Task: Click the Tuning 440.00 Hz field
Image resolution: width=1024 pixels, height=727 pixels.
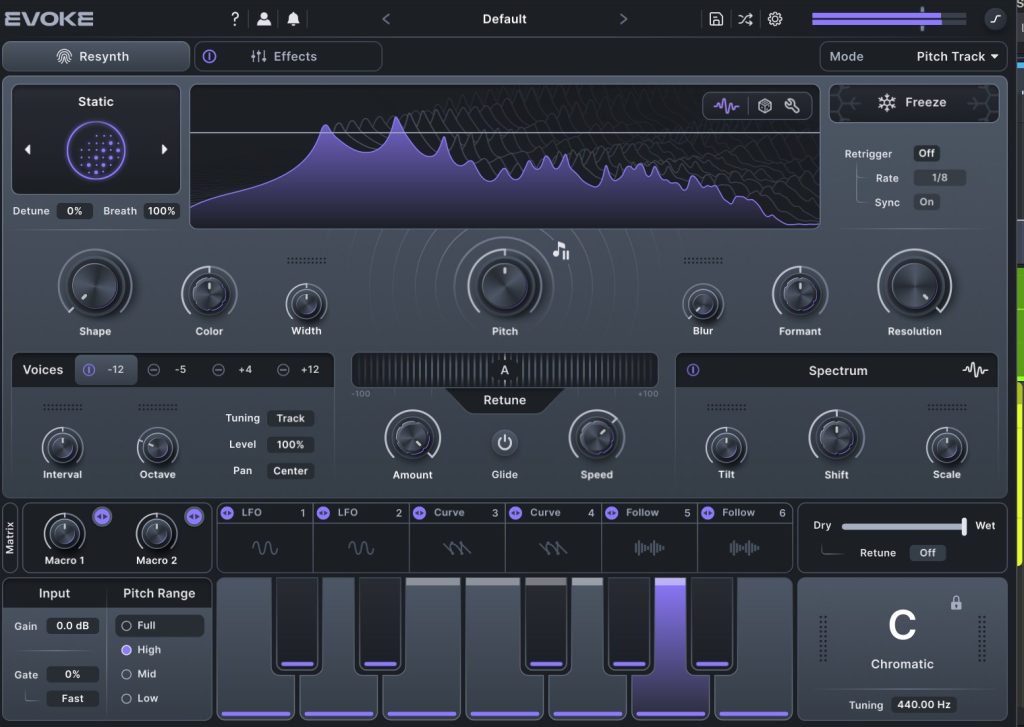Action: (922, 705)
